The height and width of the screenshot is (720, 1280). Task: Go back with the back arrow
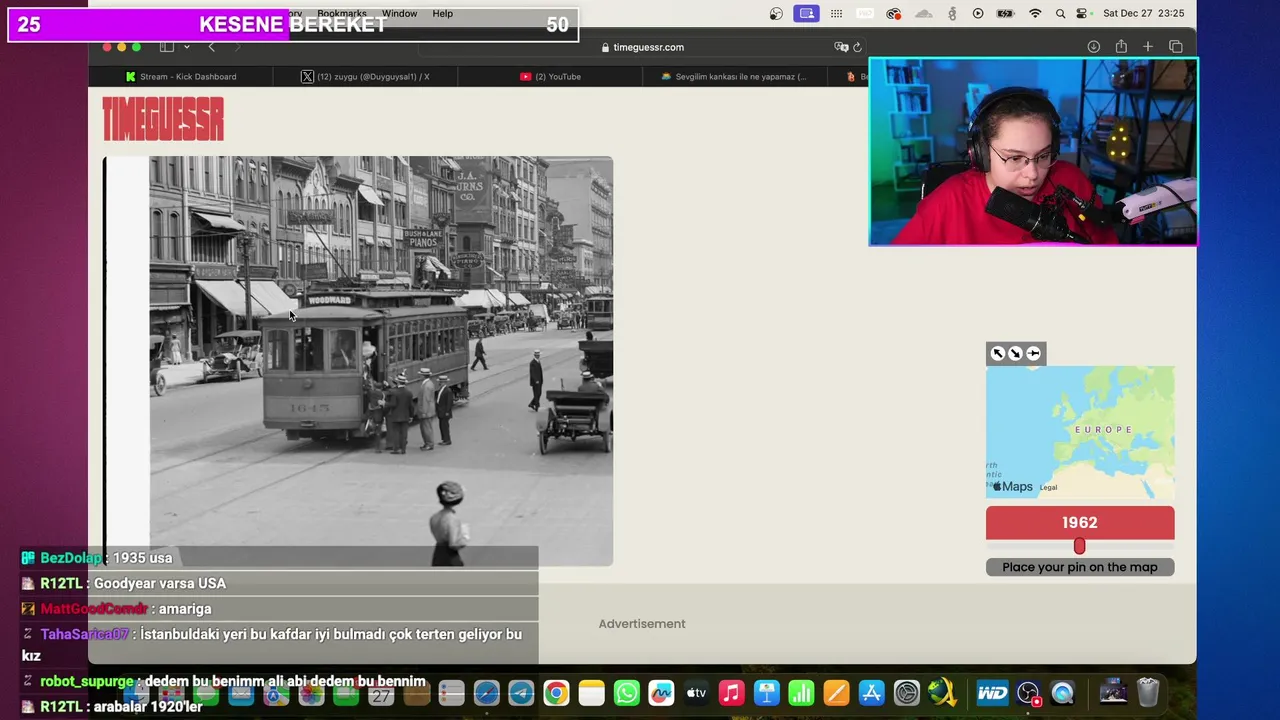point(211,47)
